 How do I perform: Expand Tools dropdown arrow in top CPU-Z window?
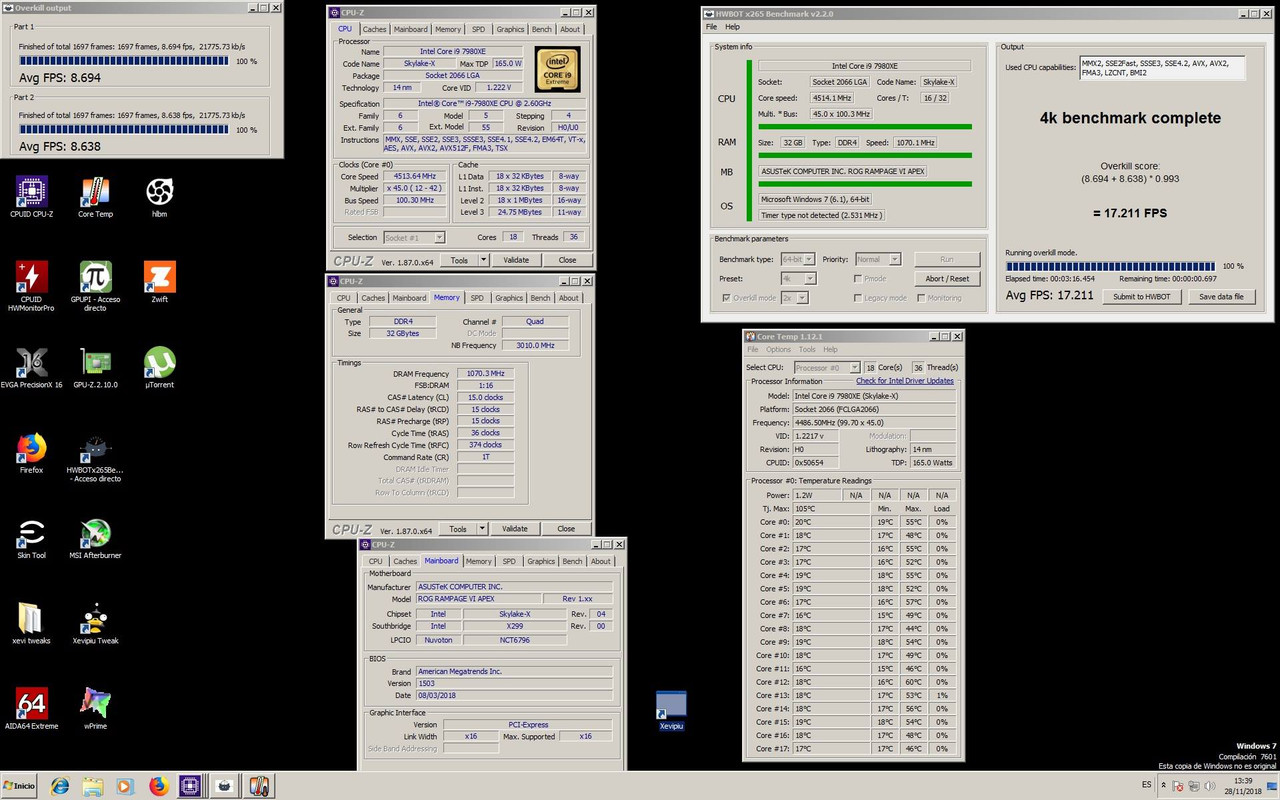pos(483,260)
